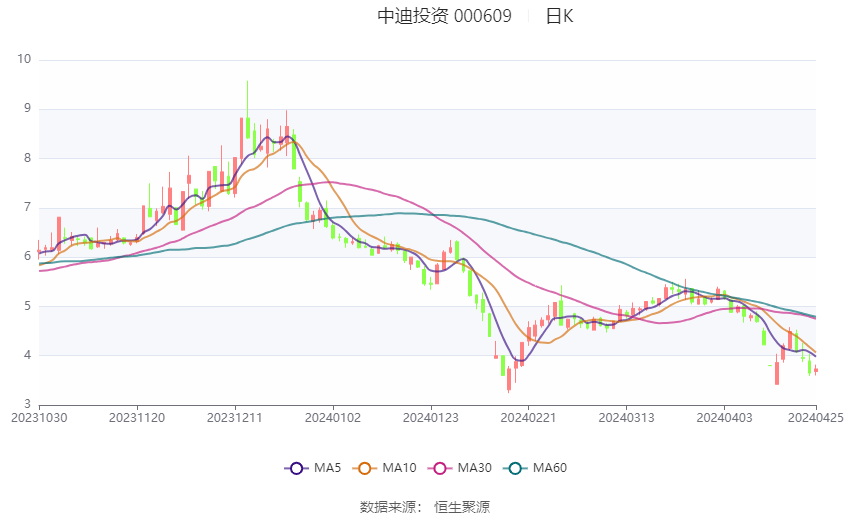Toggle MA60 visibility via its legend text
Image resolution: width=850 pixels, height=517 pixels.
tap(550, 468)
